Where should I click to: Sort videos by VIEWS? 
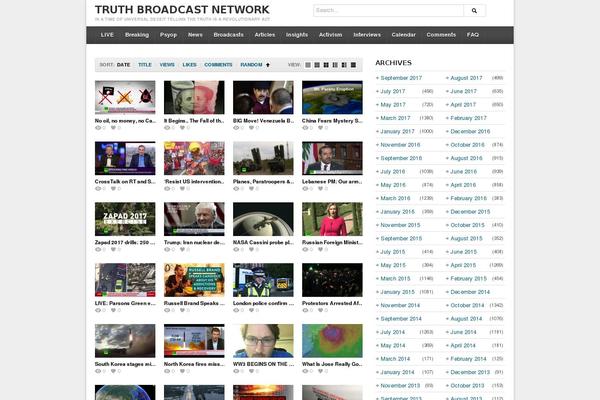[x=167, y=65]
